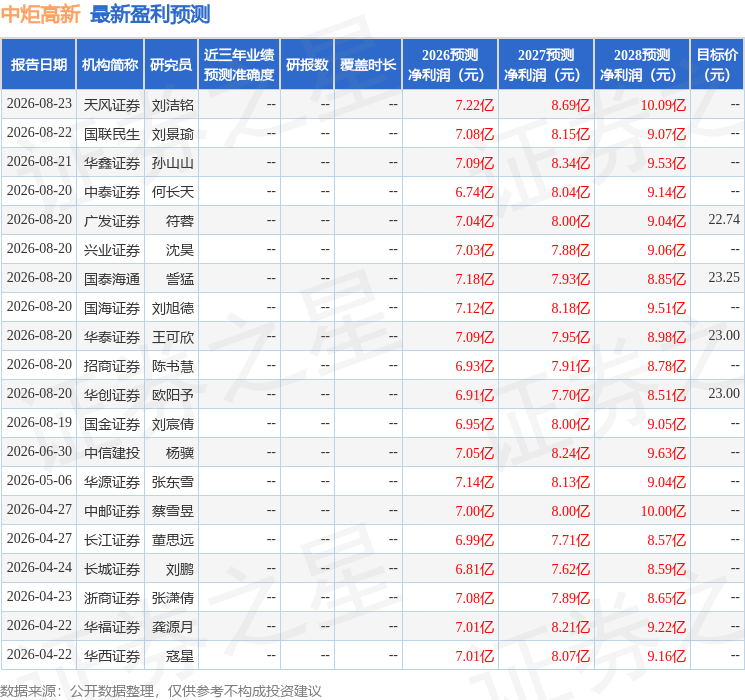This screenshot has width=745, height=700.
Task: Click the 覆盖时长 column header
Action: (368, 65)
